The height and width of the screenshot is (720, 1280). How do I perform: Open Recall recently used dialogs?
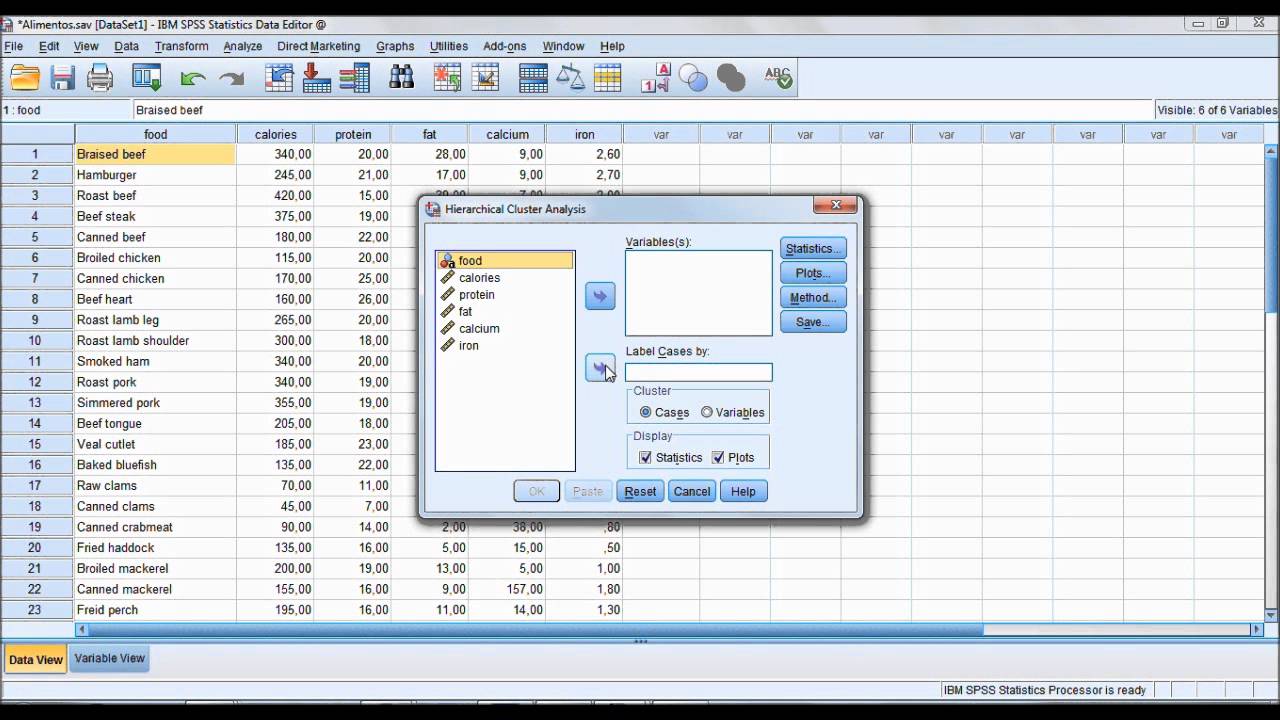pyautogui.click(x=147, y=77)
